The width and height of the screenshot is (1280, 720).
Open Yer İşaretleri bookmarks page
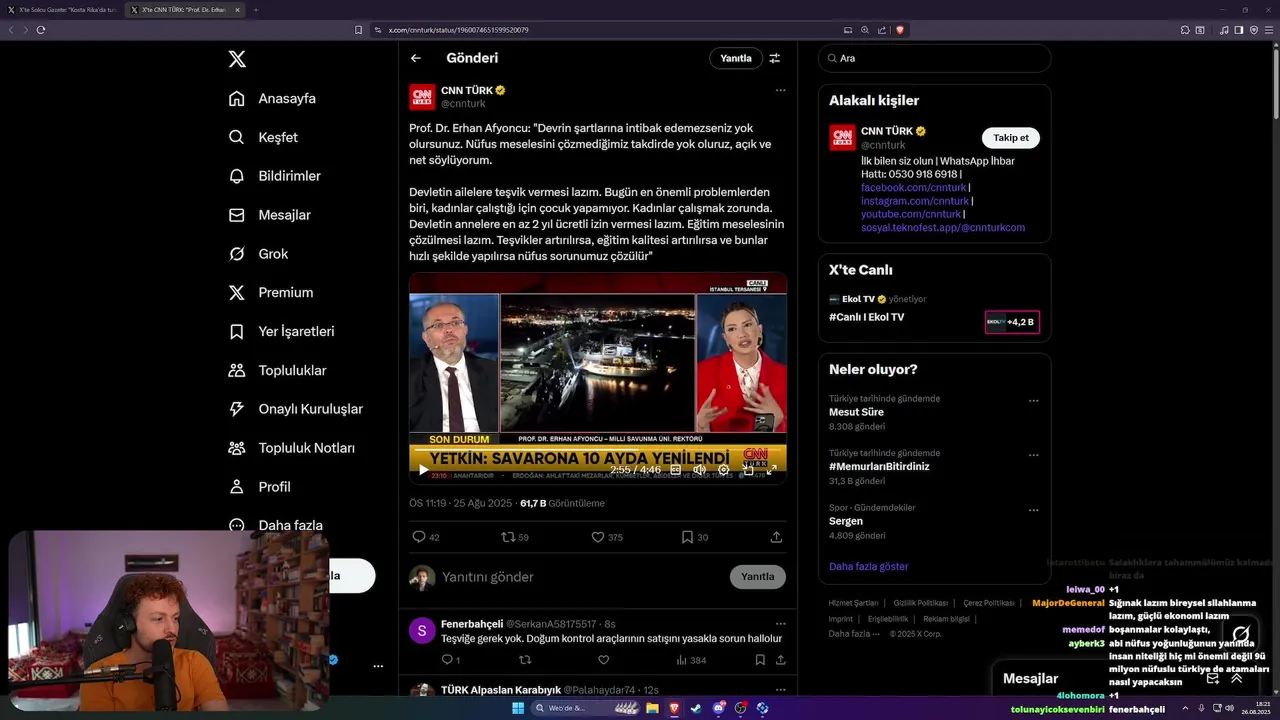[x=281, y=331]
